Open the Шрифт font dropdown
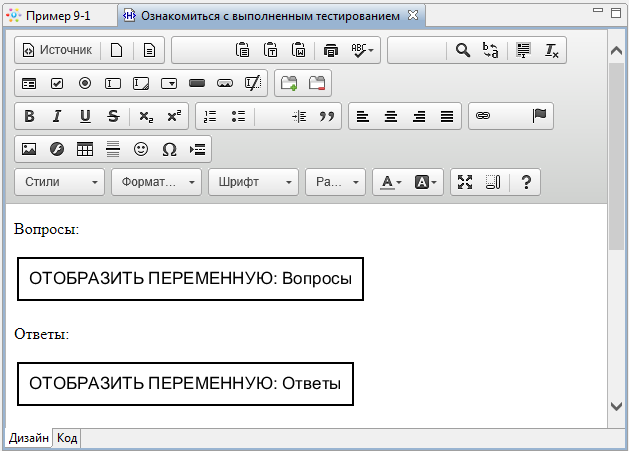 click(253, 182)
